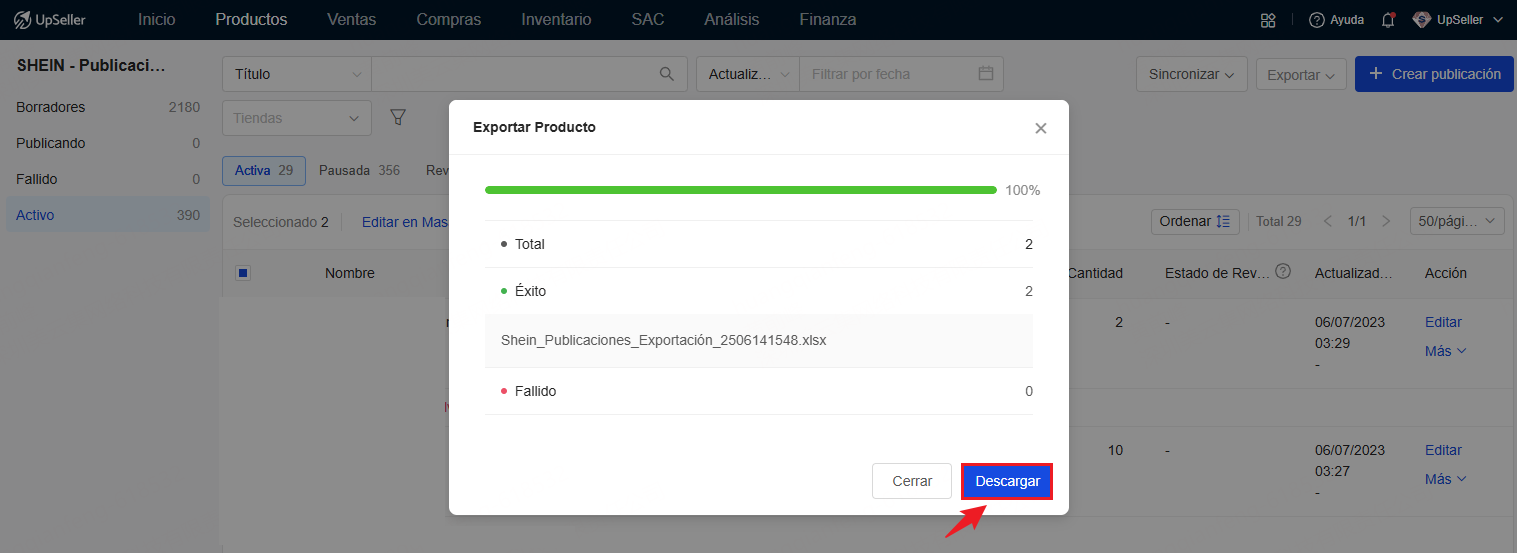Expand the Sincronizar dropdown
This screenshot has width=1517, height=553.
point(1191,74)
